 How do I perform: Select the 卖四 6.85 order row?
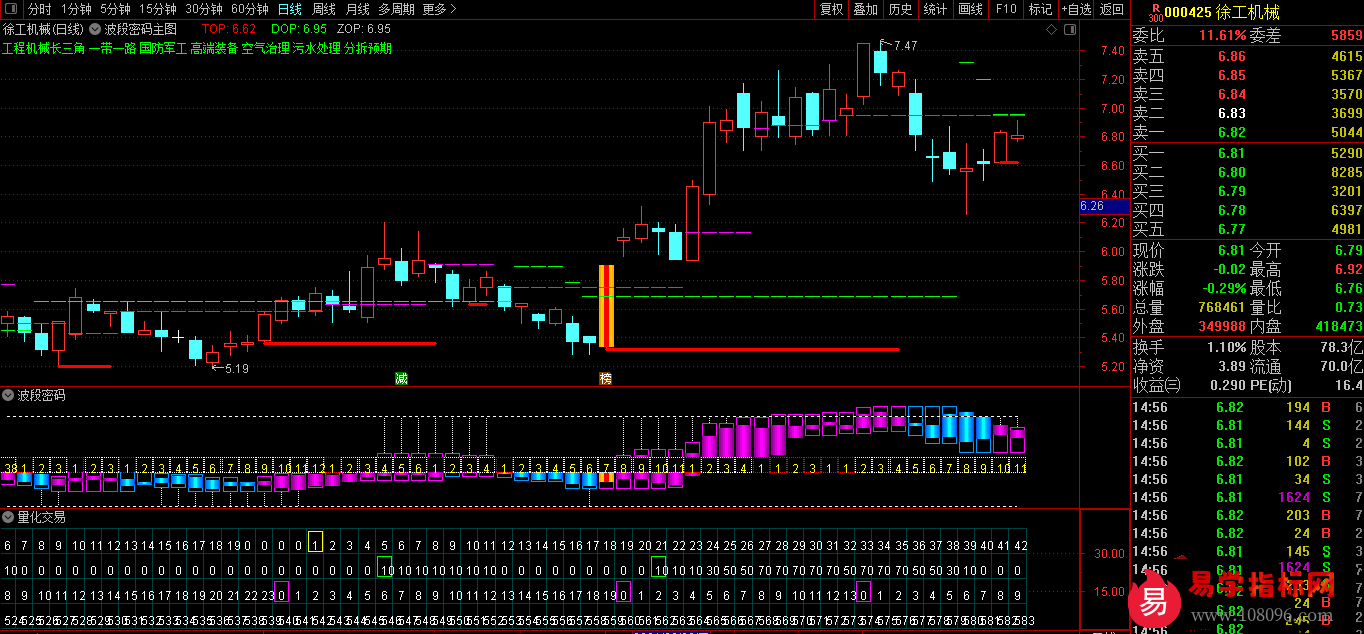click(x=1247, y=75)
